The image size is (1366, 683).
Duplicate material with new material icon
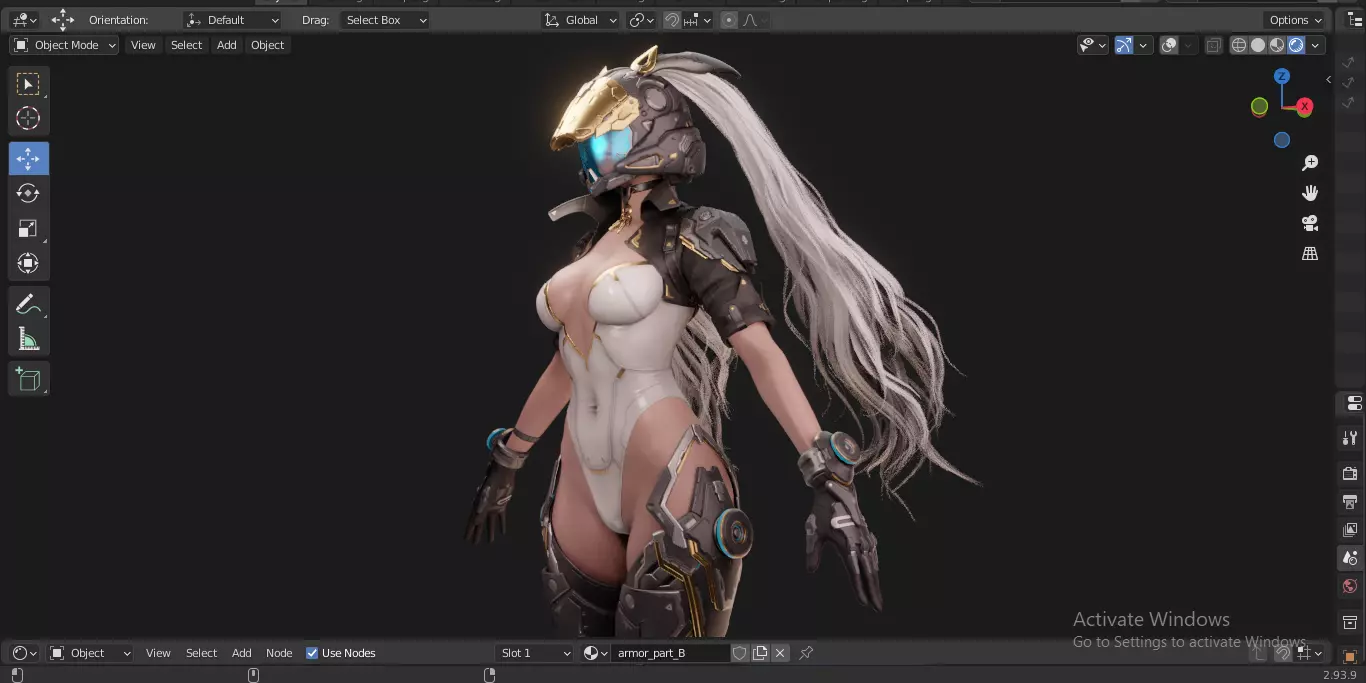tap(760, 653)
